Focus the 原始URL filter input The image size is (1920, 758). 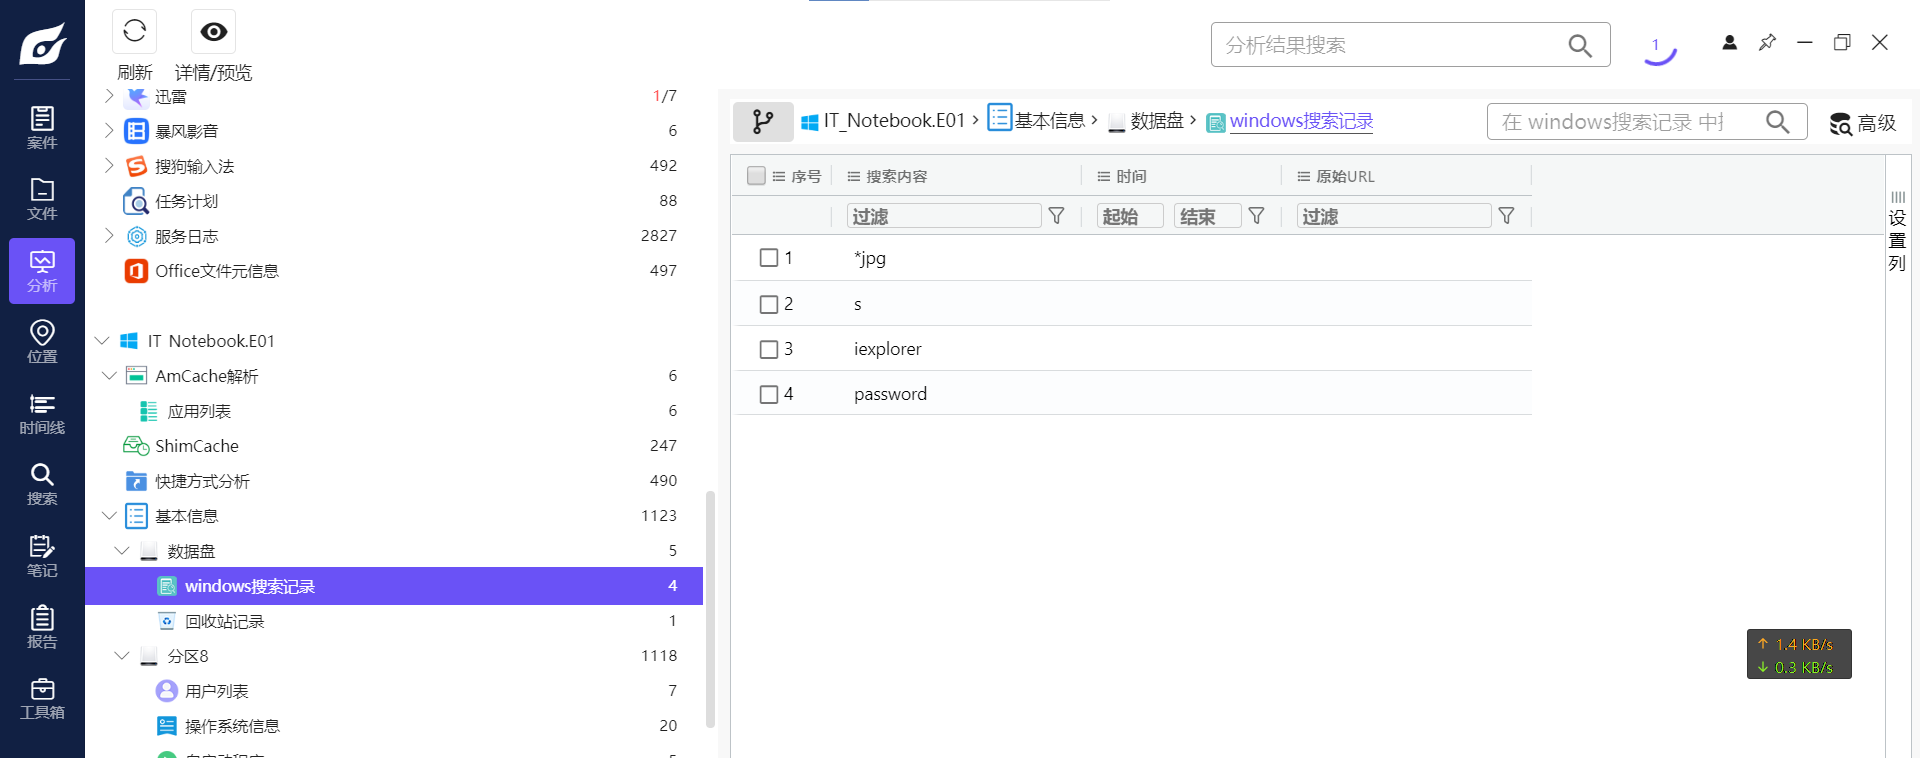tap(1394, 216)
